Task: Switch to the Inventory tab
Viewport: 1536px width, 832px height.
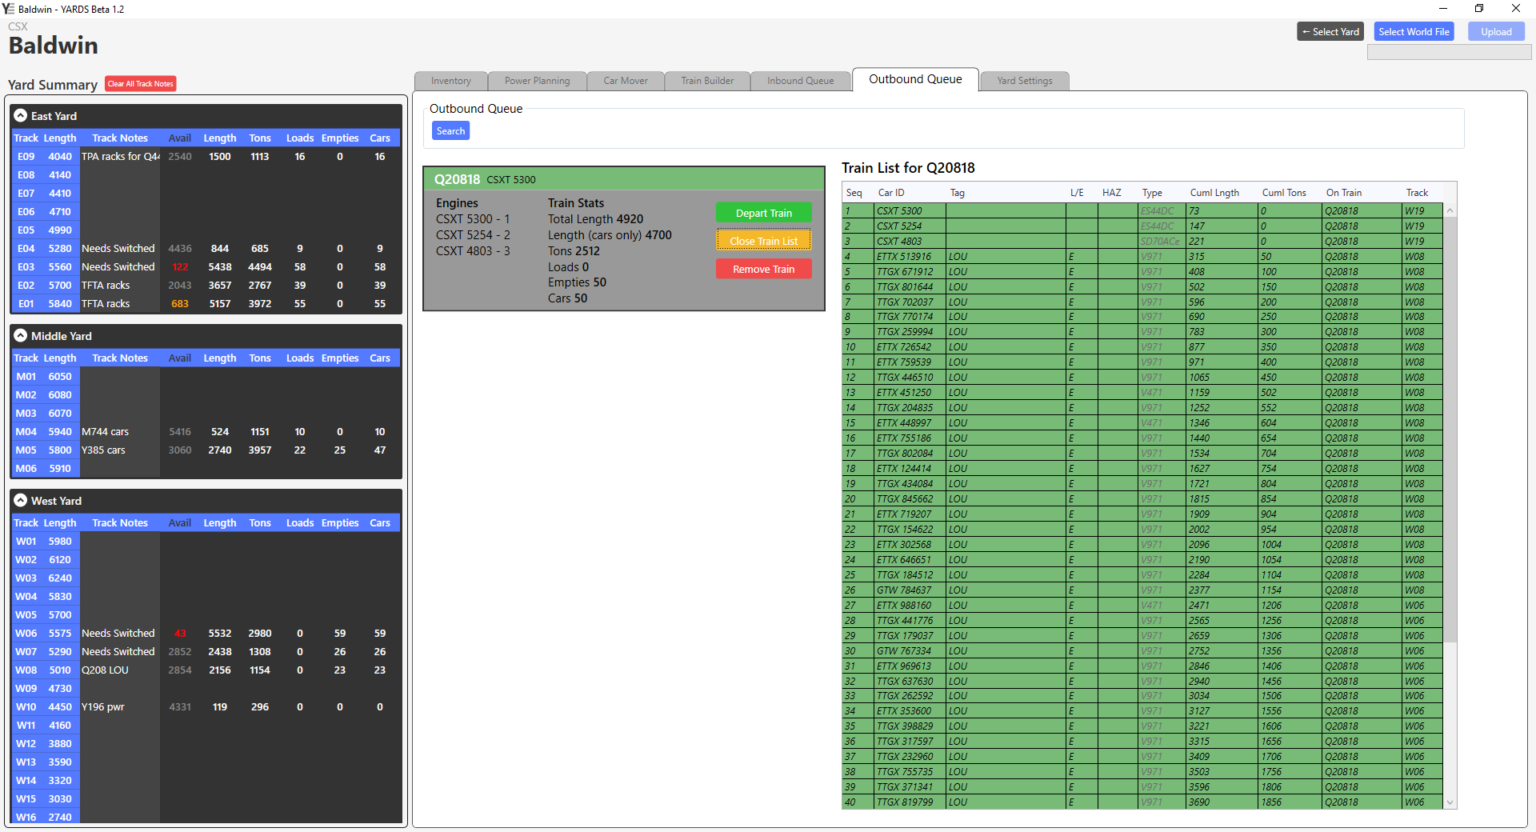Action: [x=451, y=80]
